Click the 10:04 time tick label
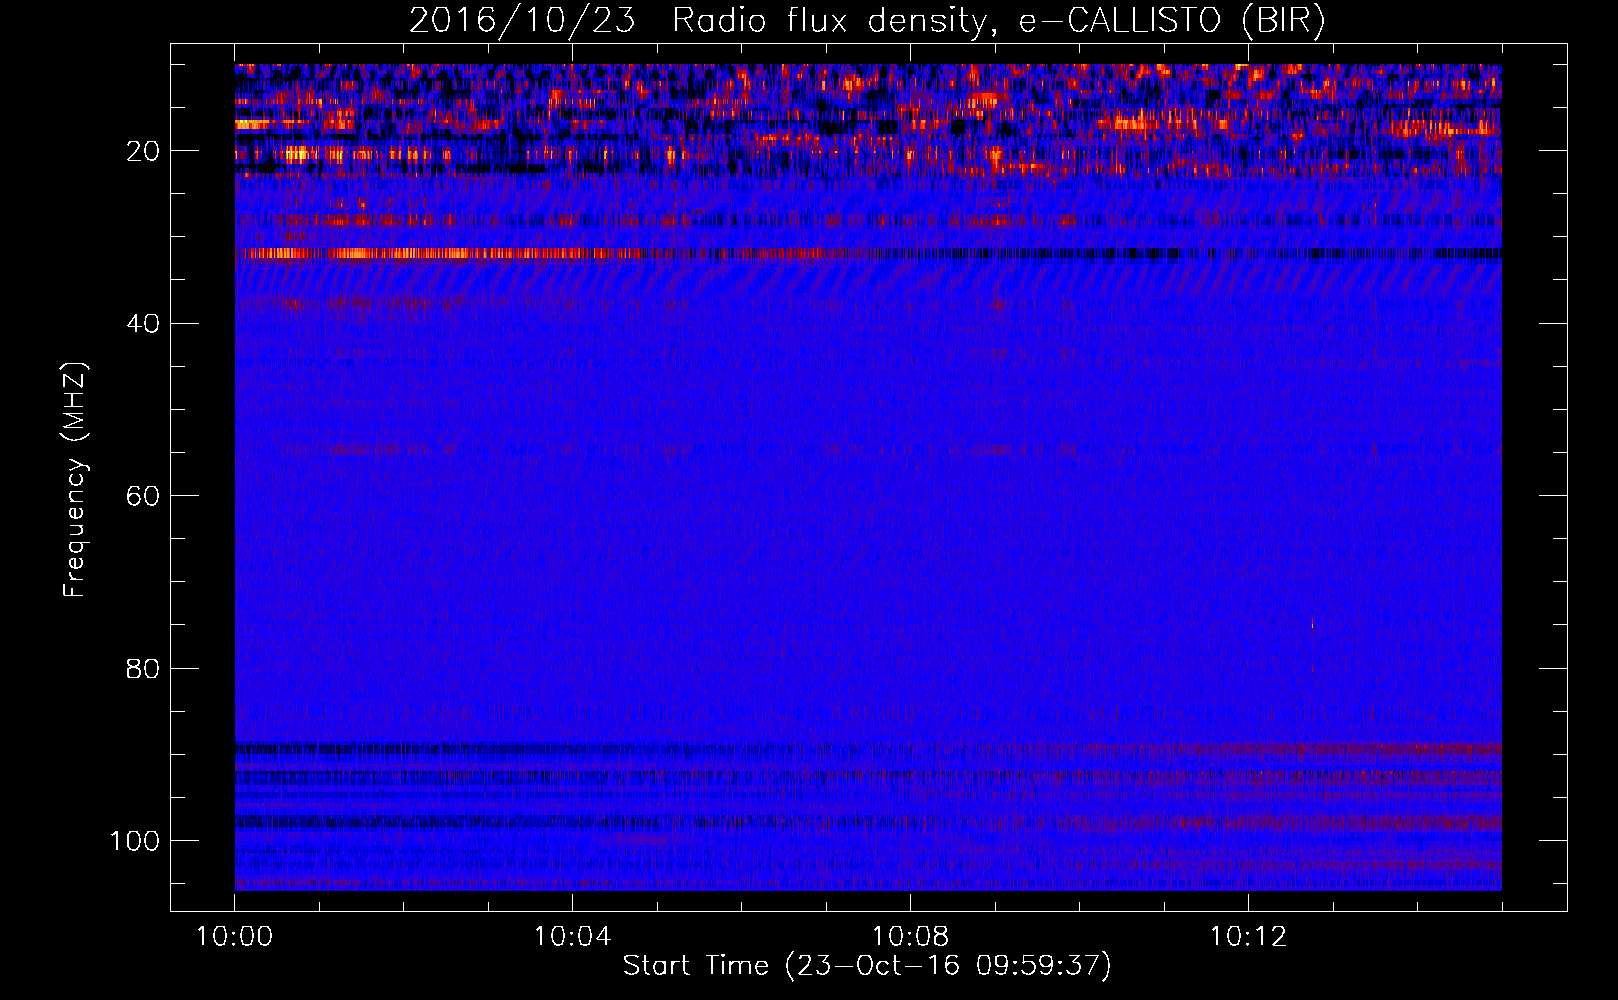 [572, 937]
